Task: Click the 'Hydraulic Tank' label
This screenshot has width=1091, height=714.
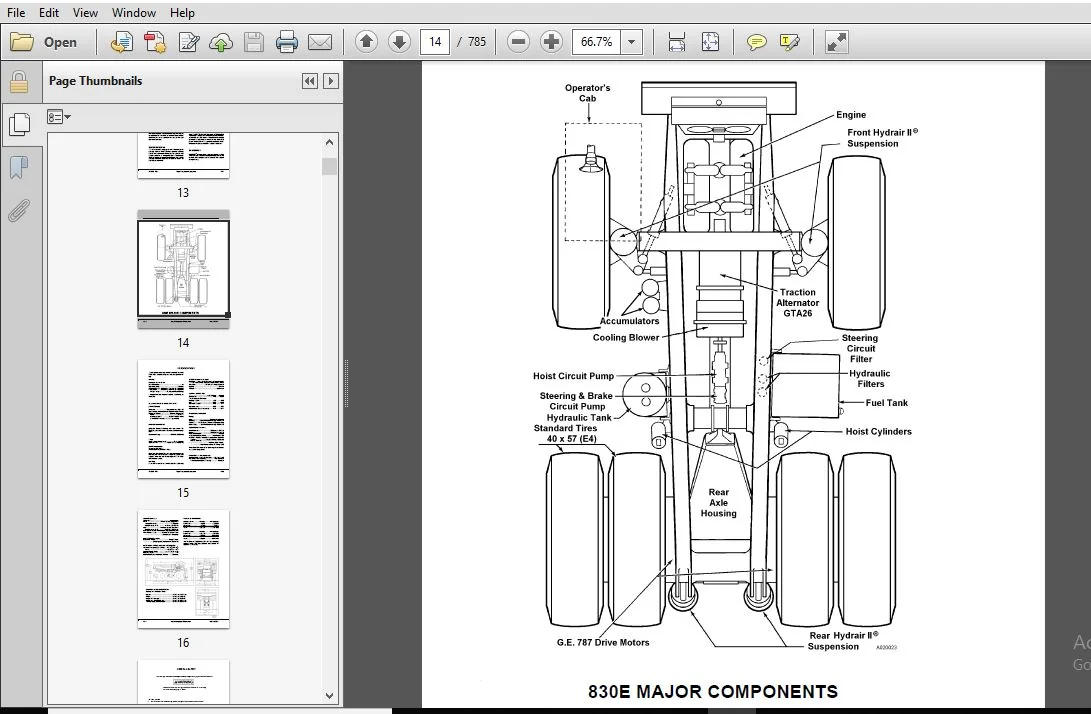Action: point(579,418)
